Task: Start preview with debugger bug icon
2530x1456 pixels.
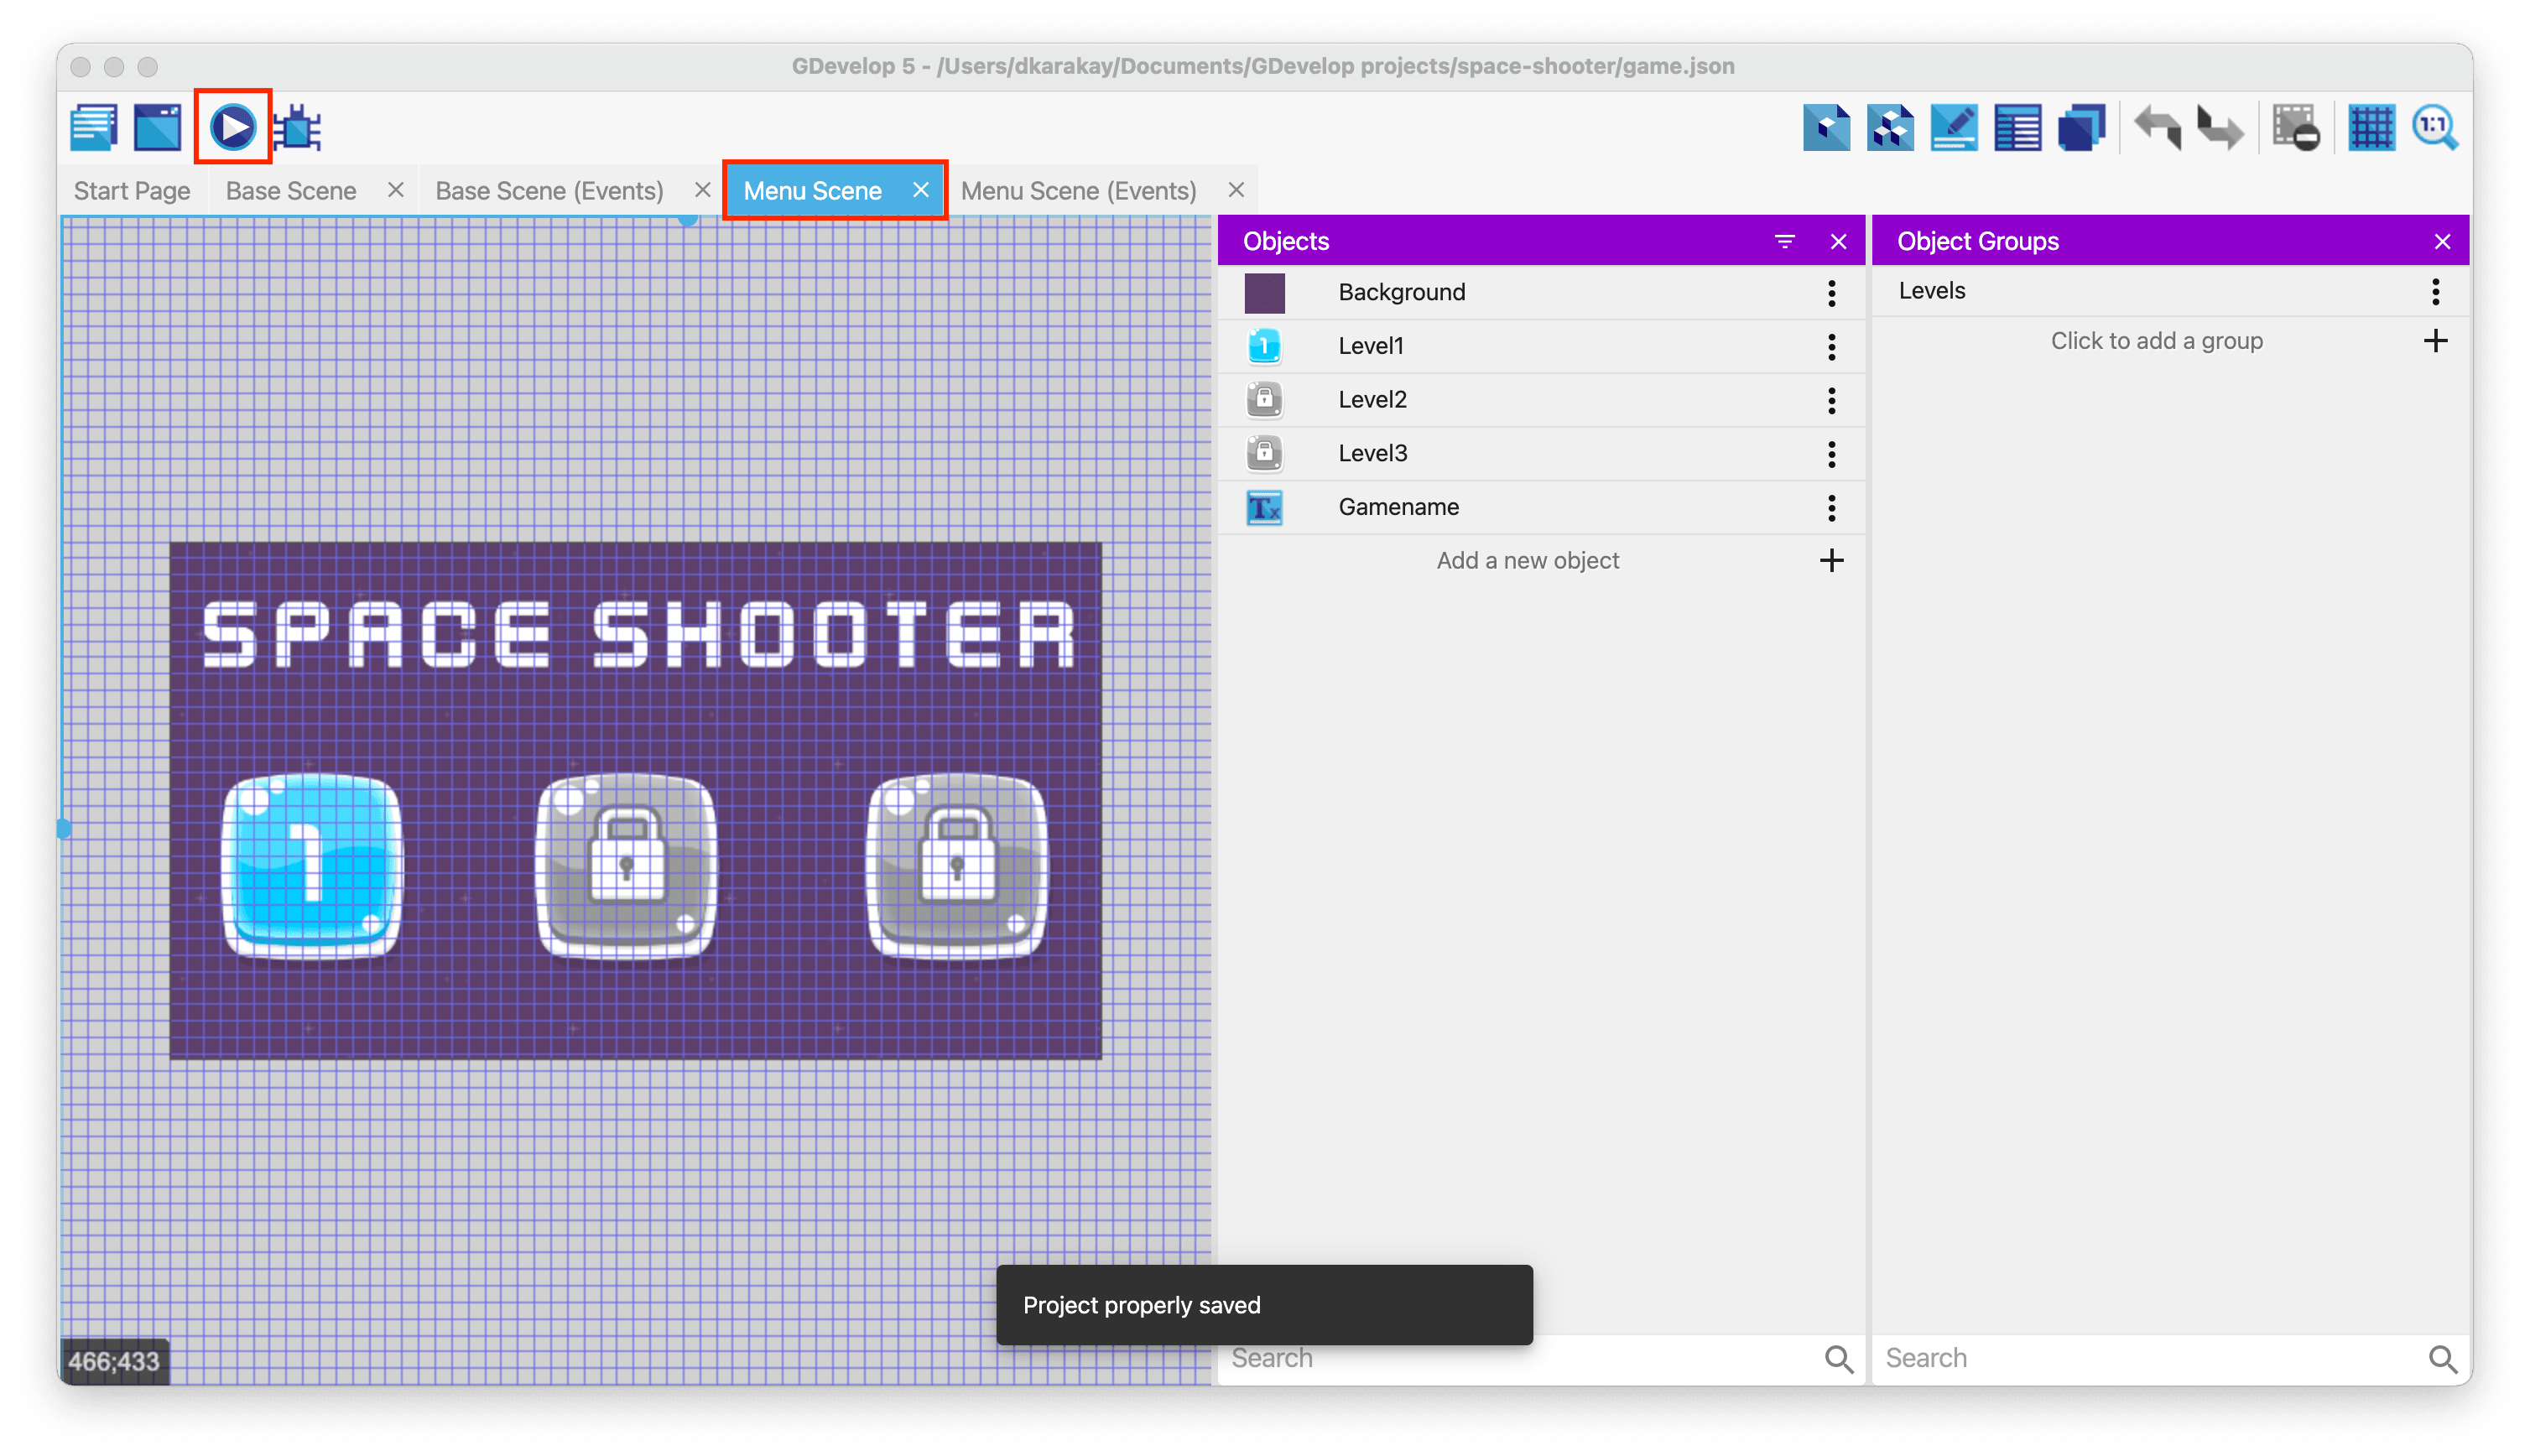Action: tap(297, 128)
